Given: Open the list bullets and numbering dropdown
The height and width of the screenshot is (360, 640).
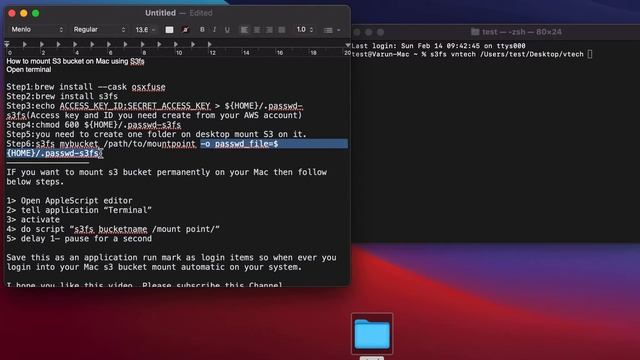Looking at the screenshot, I should point(332,30).
